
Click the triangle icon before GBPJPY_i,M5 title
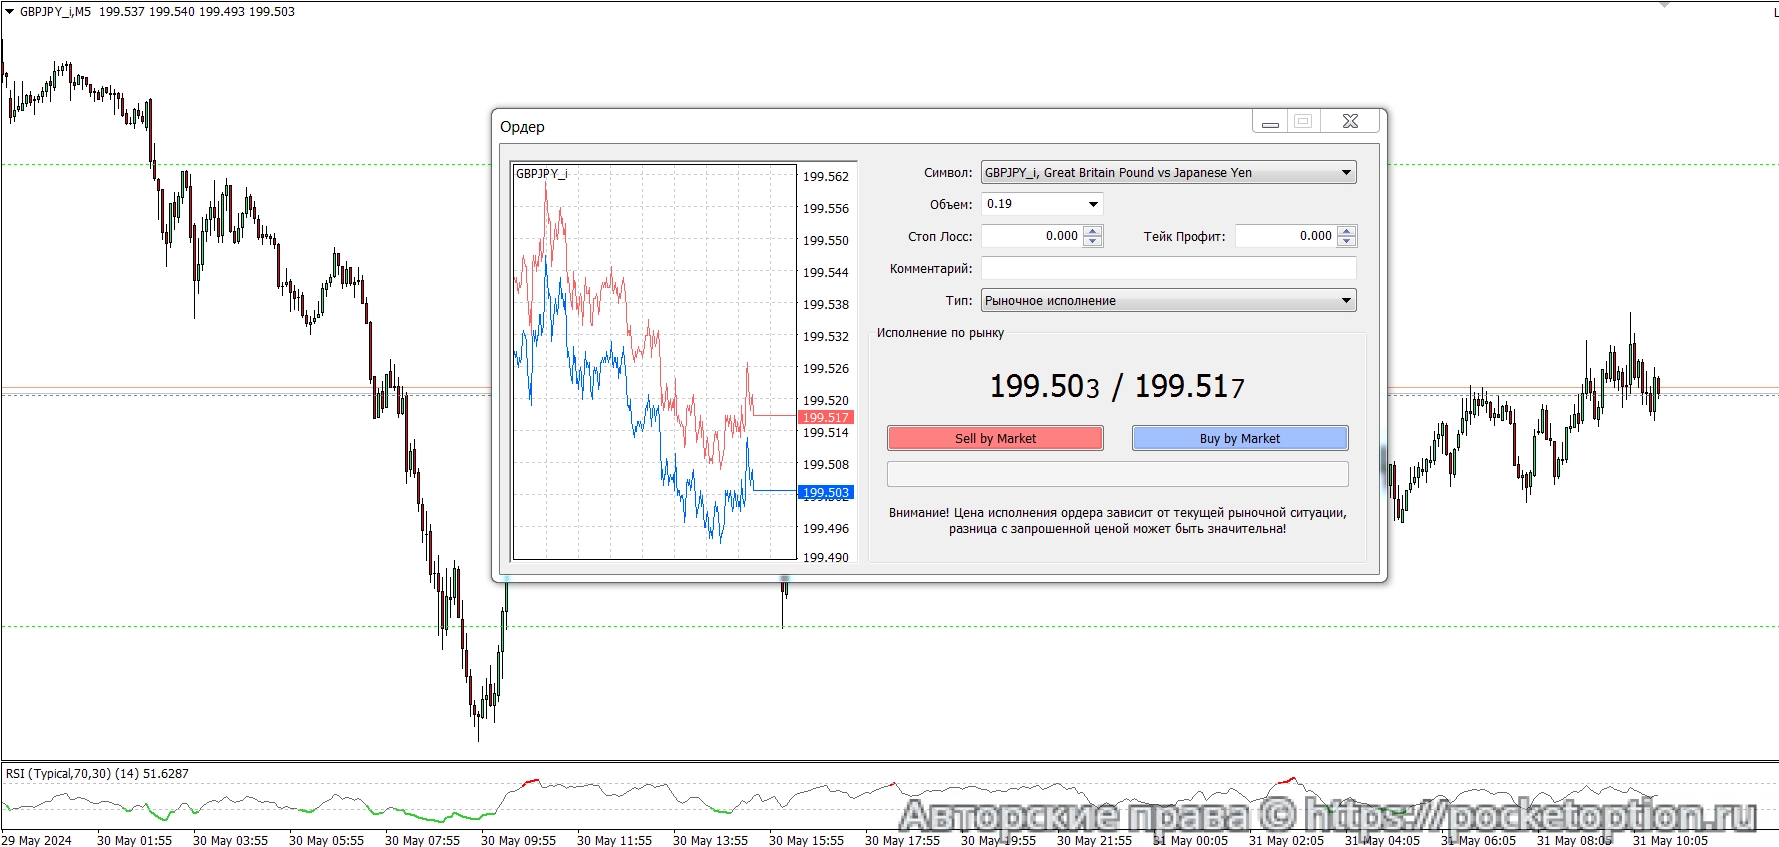[x=10, y=12]
